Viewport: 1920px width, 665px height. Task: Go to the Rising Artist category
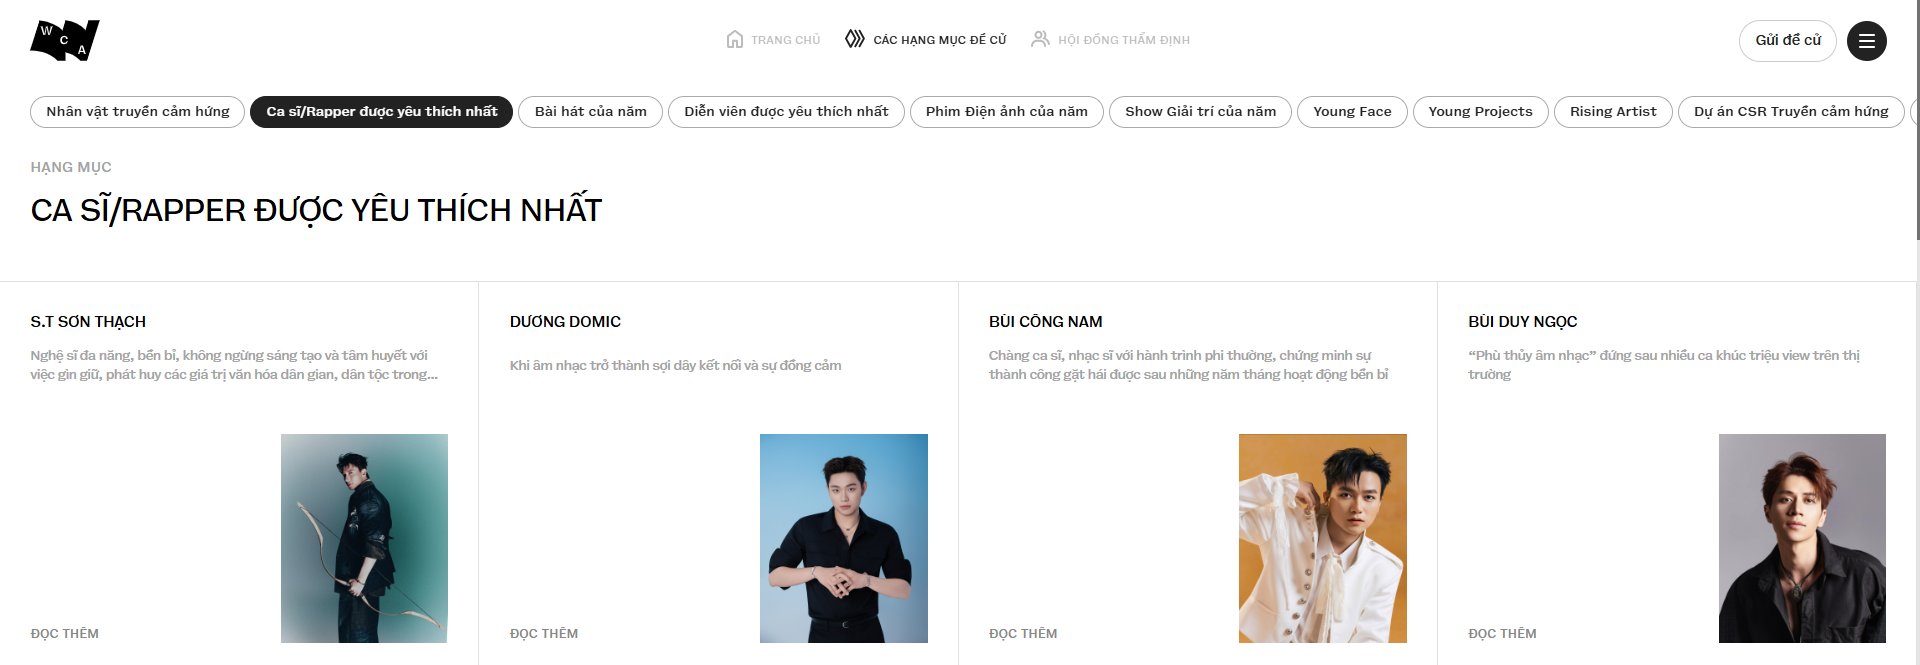click(x=1612, y=112)
